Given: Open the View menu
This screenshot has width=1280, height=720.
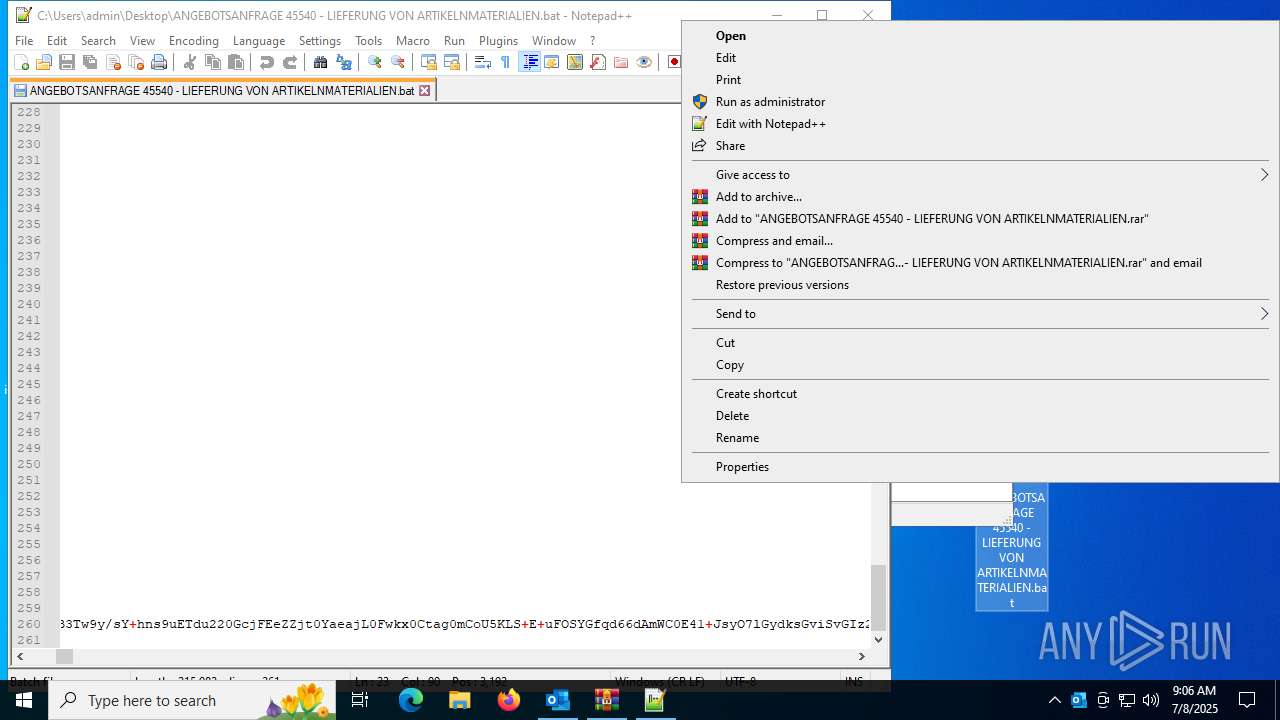Looking at the screenshot, I should coord(142,41).
